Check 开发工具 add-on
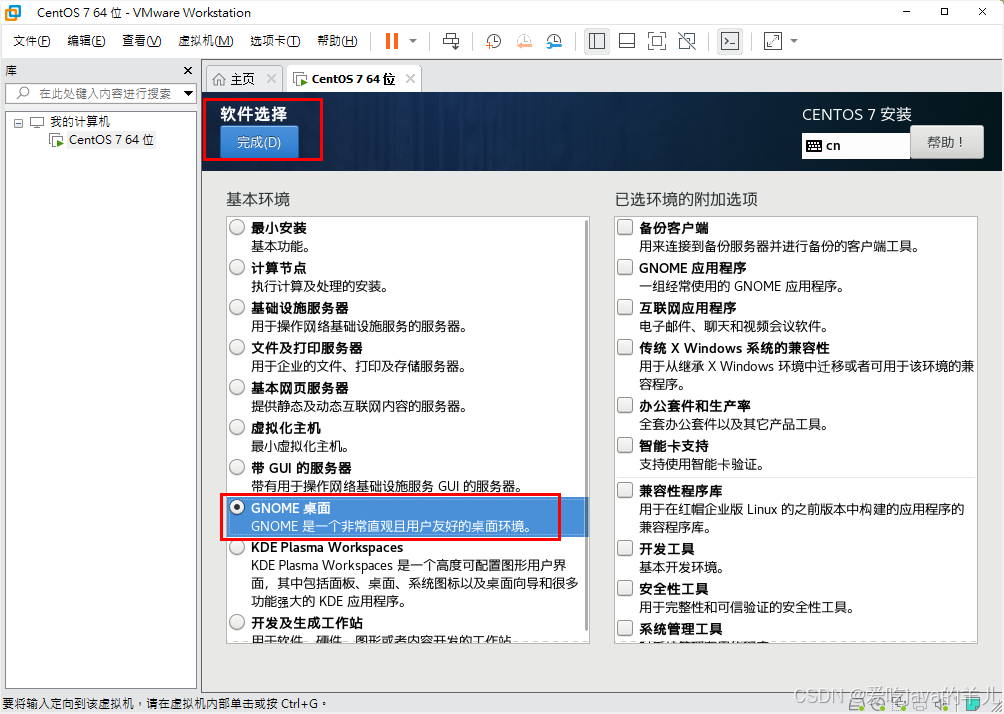The width and height of the screenshot is (1004, 714). [625, 548]
